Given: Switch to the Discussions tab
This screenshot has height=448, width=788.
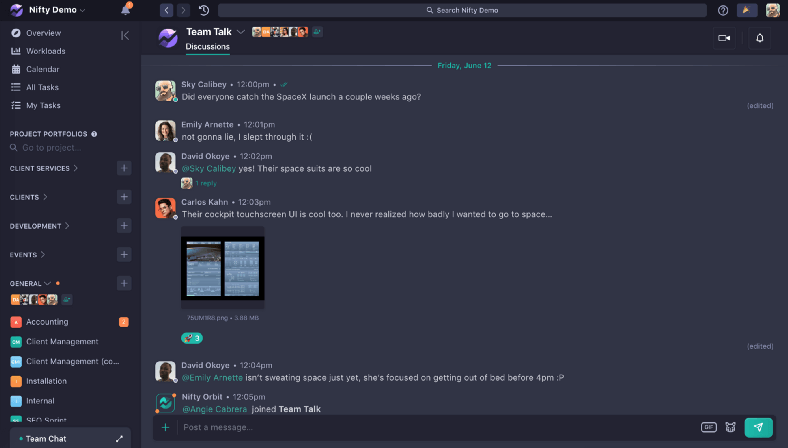Looking at the screenshot, I should [208, 47].
